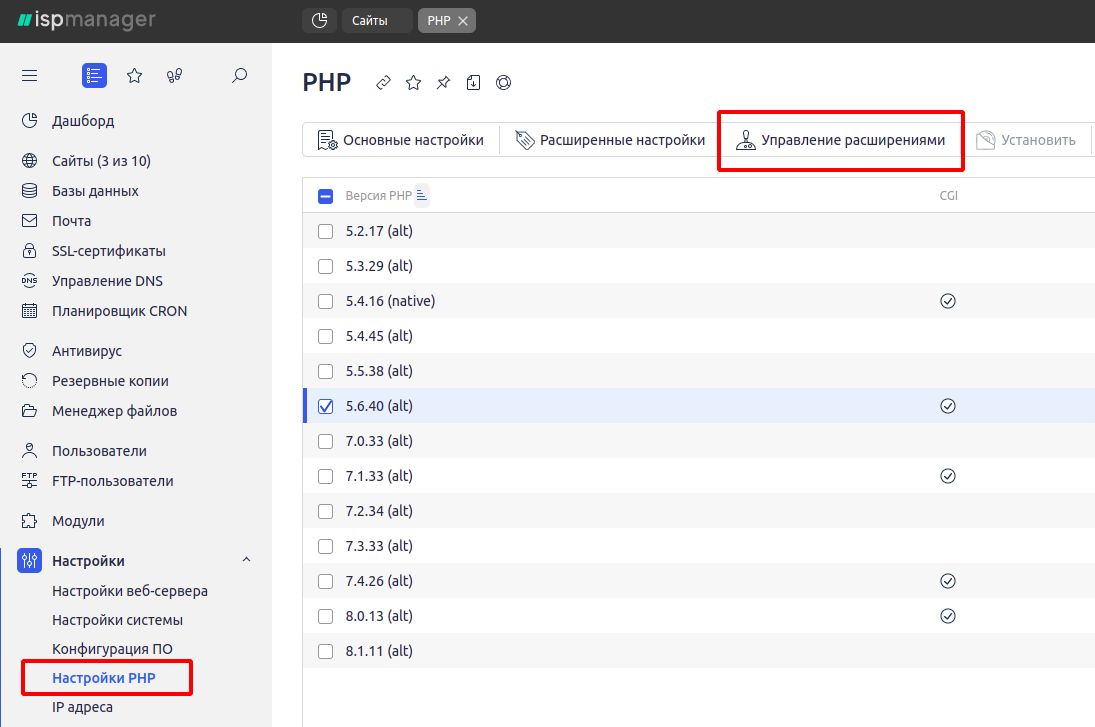Click CGI checkmark for 5.4.16 (native)
This screenshot has height=727, width=1095.
948,301
